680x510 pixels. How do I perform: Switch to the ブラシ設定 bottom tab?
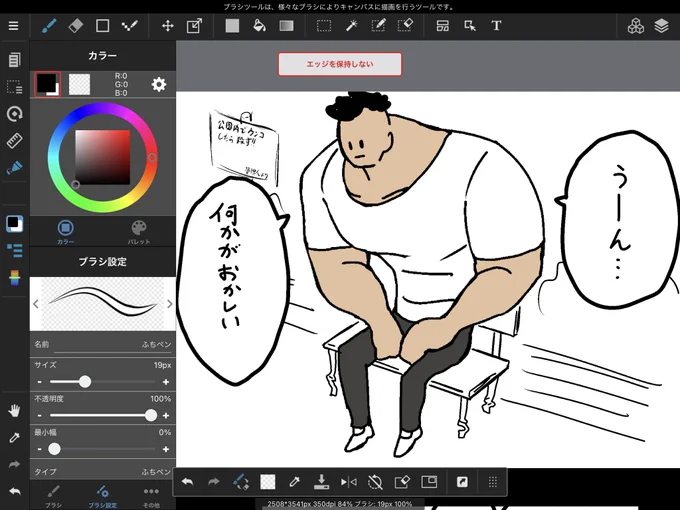tap(103, 496)
